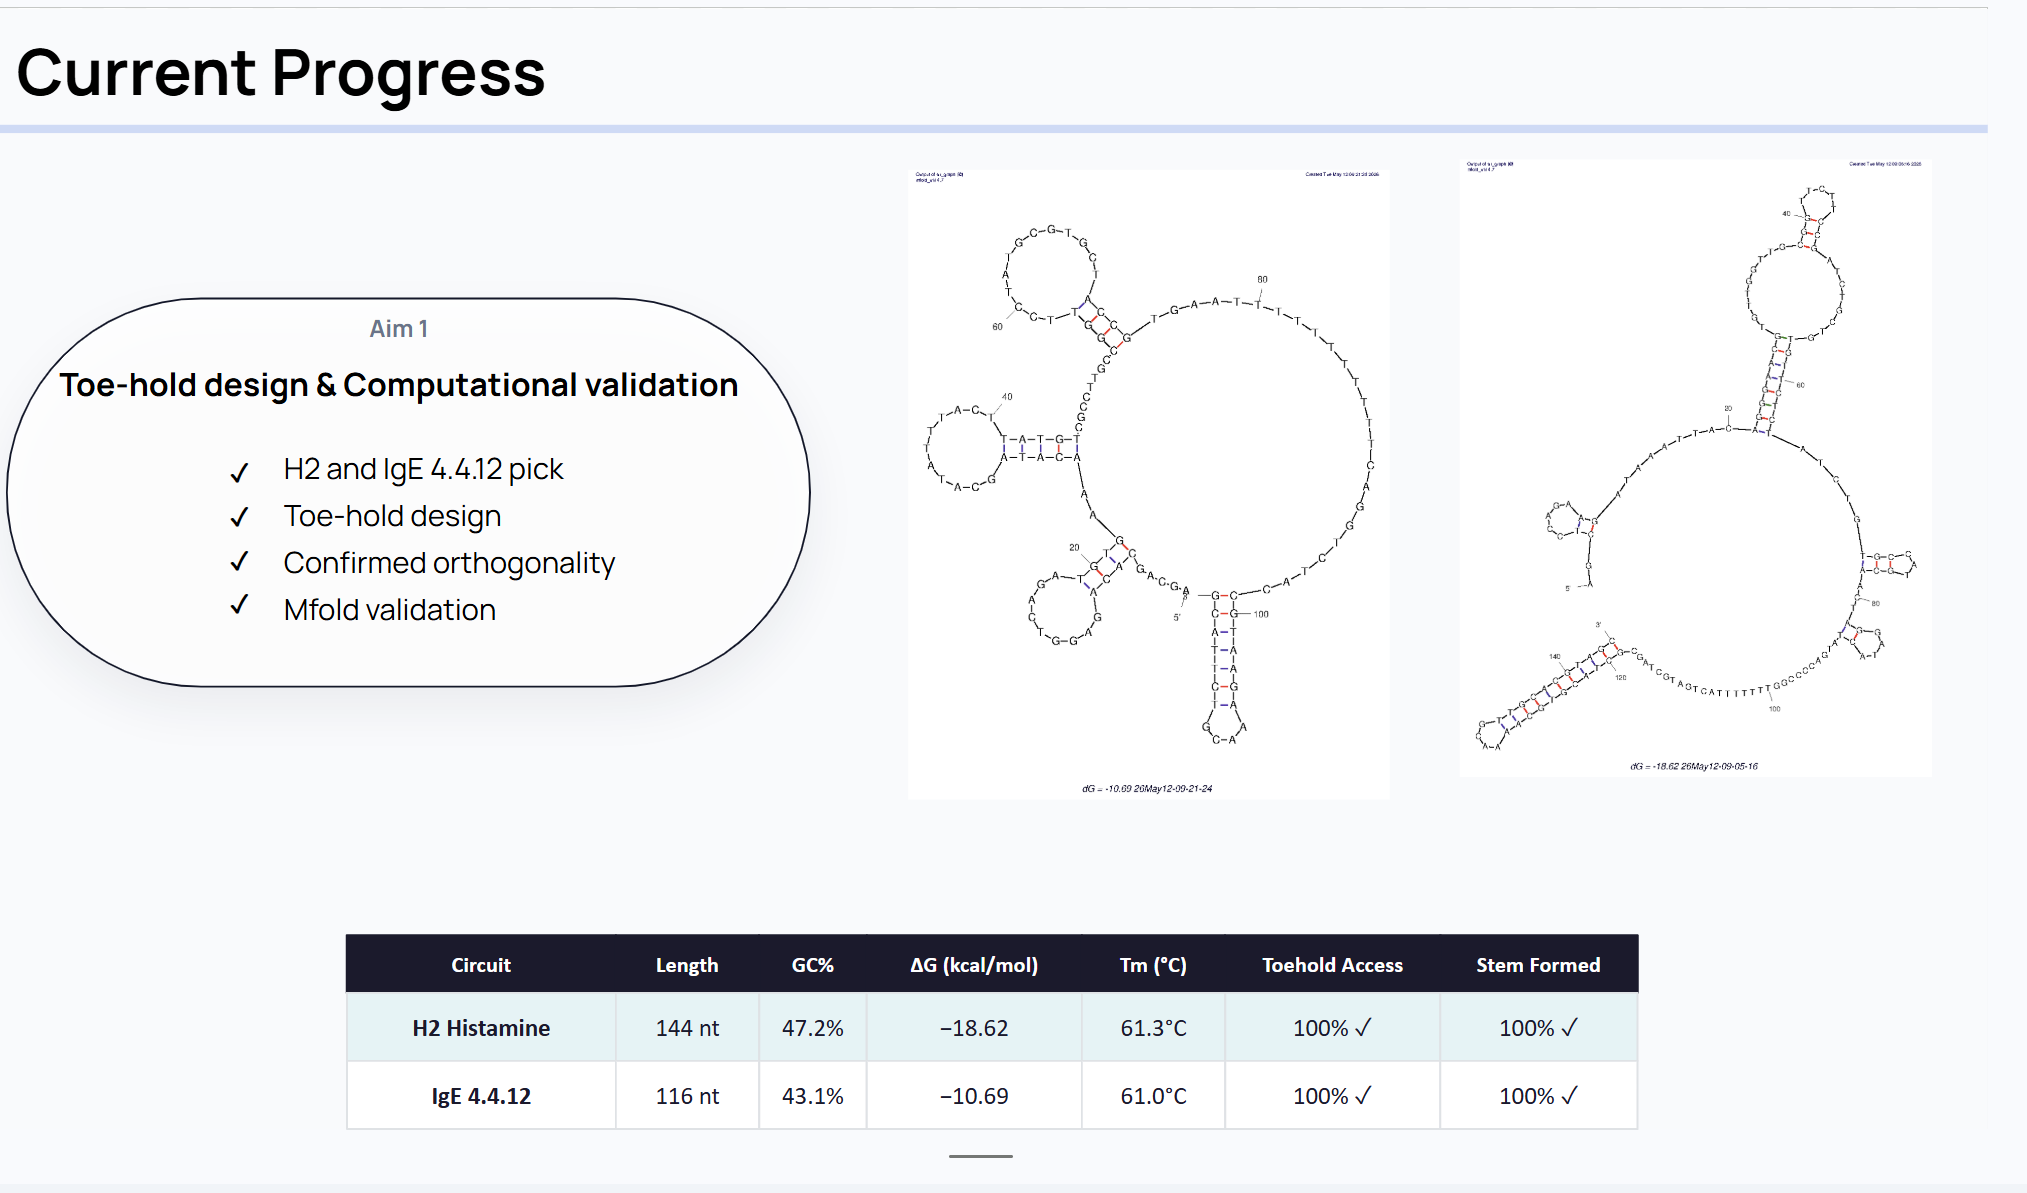Click the Current Progress slide title

281,73
